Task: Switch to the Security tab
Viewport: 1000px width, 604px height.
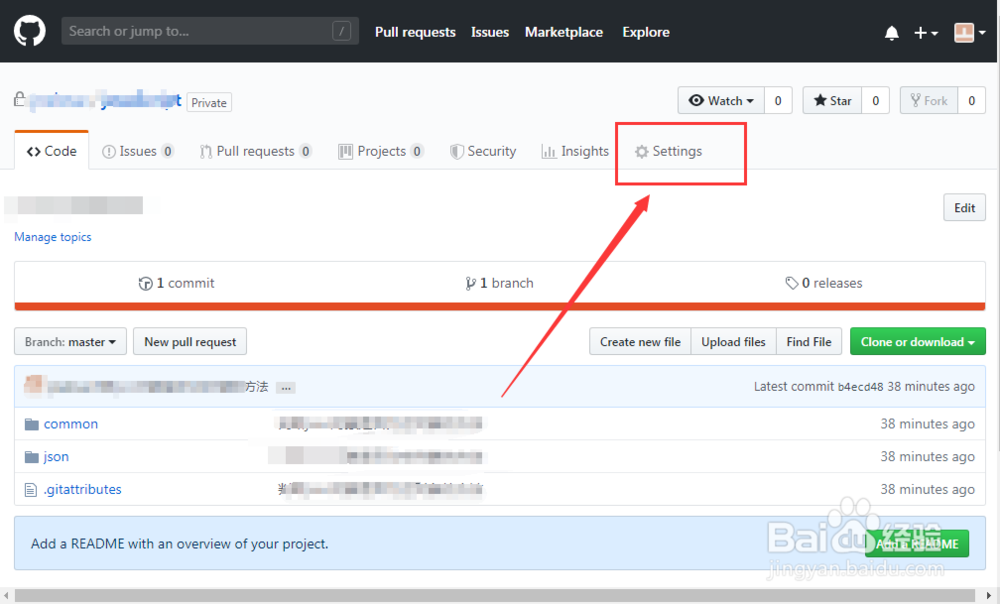Action: [483, 151]
